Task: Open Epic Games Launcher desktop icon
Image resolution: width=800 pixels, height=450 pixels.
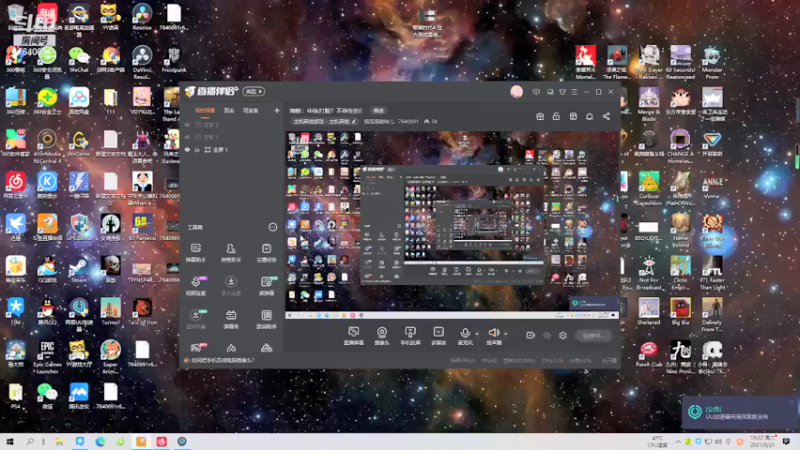Action: pos(47,358)
